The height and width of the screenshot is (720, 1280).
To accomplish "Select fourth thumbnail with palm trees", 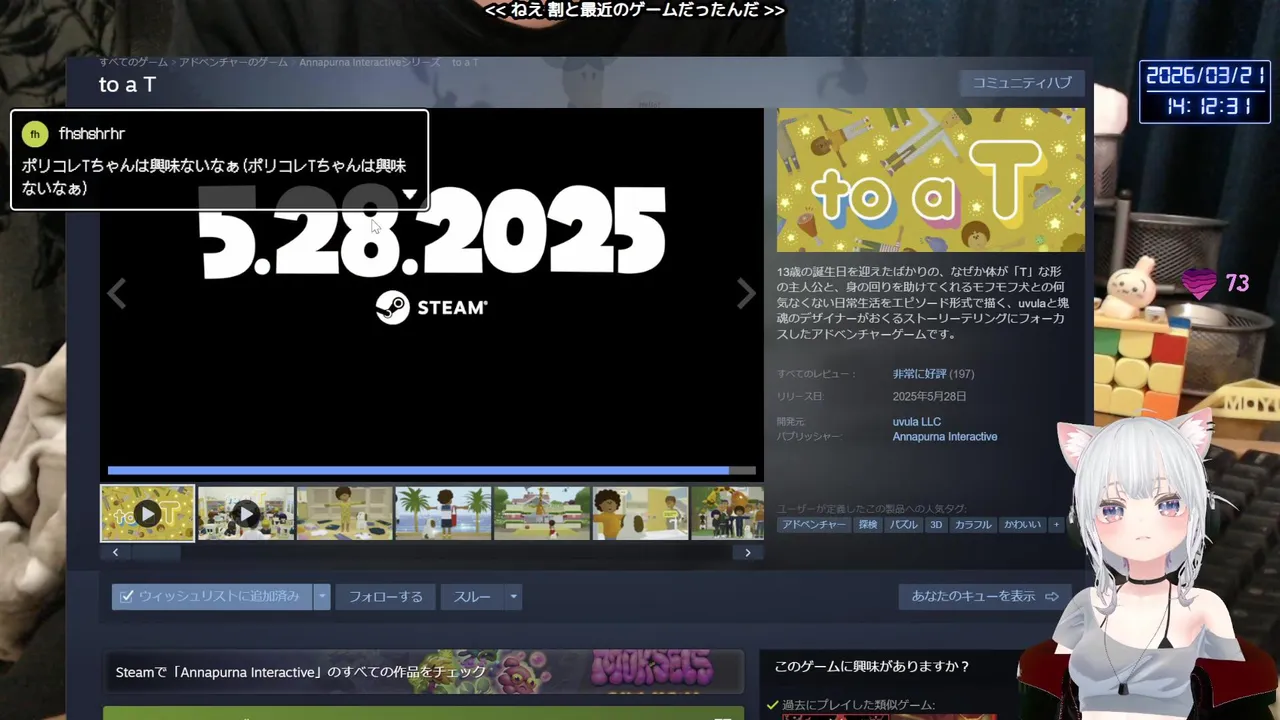I will coord(443,513).
